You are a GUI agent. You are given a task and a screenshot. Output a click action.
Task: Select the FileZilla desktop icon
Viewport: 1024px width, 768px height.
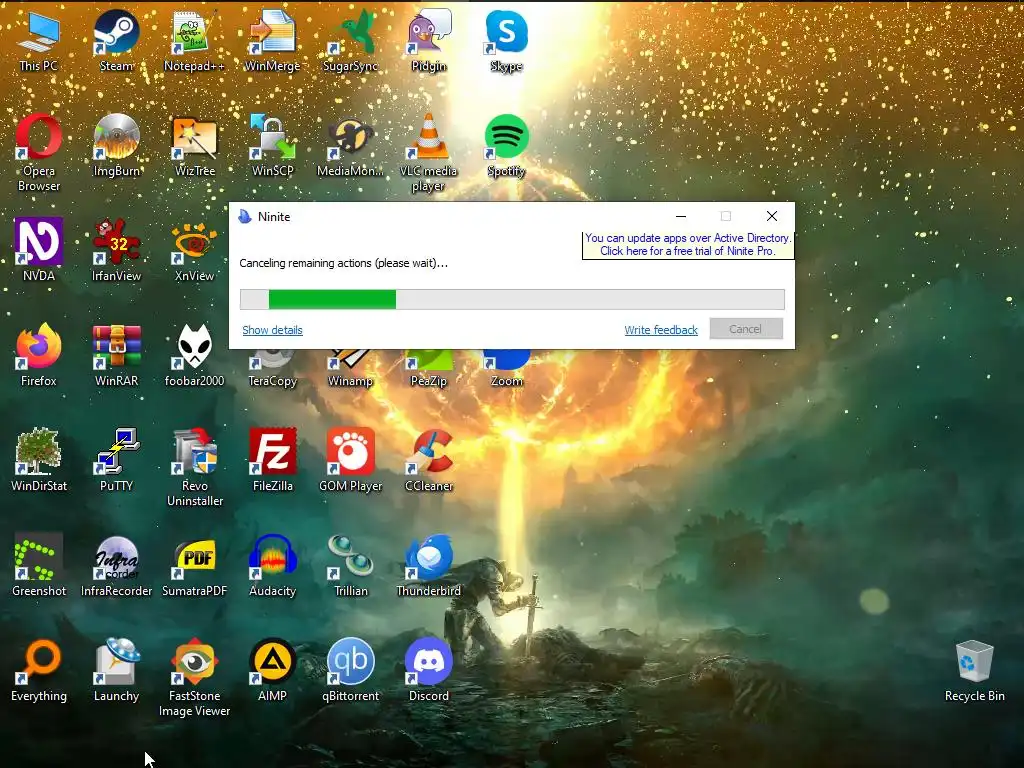tap(272, 460)
